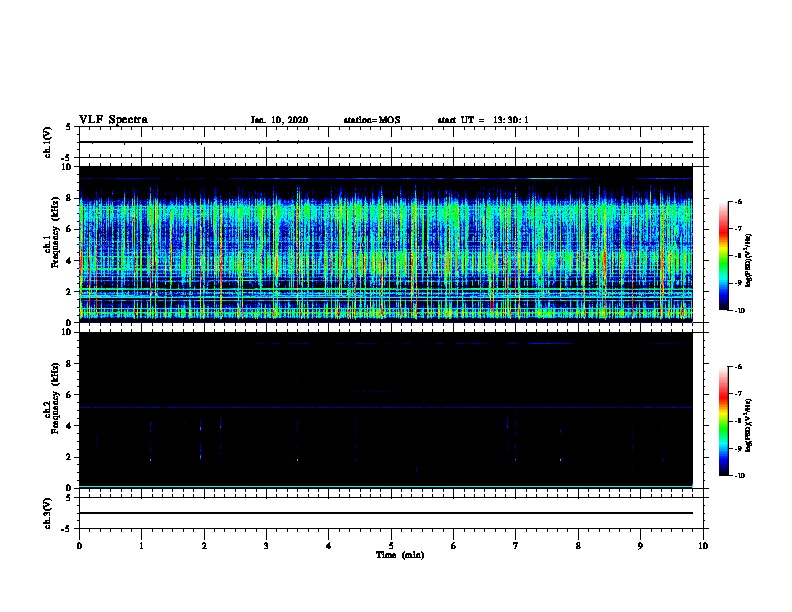
Task: Click the "-6" label on ch.2 color bar
Action: click(738, 367)
